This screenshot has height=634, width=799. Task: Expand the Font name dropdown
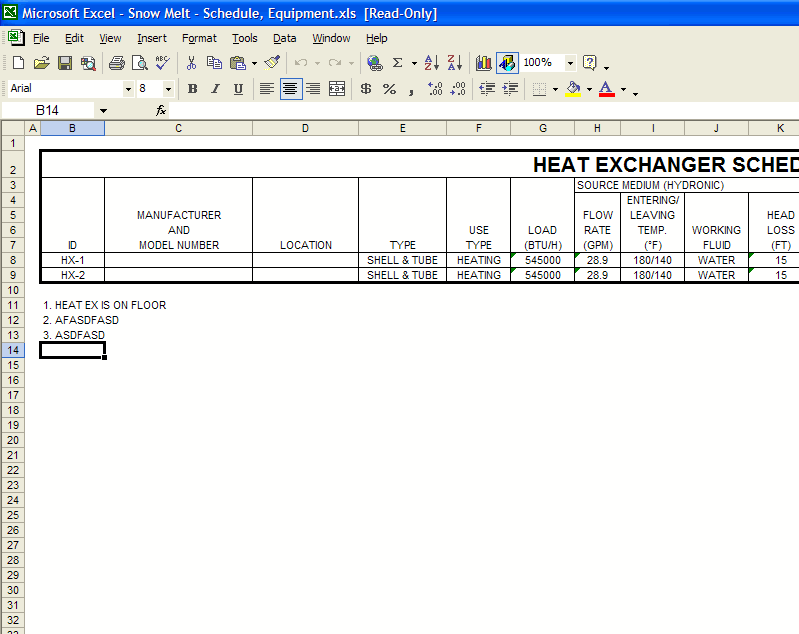(128, 89)
